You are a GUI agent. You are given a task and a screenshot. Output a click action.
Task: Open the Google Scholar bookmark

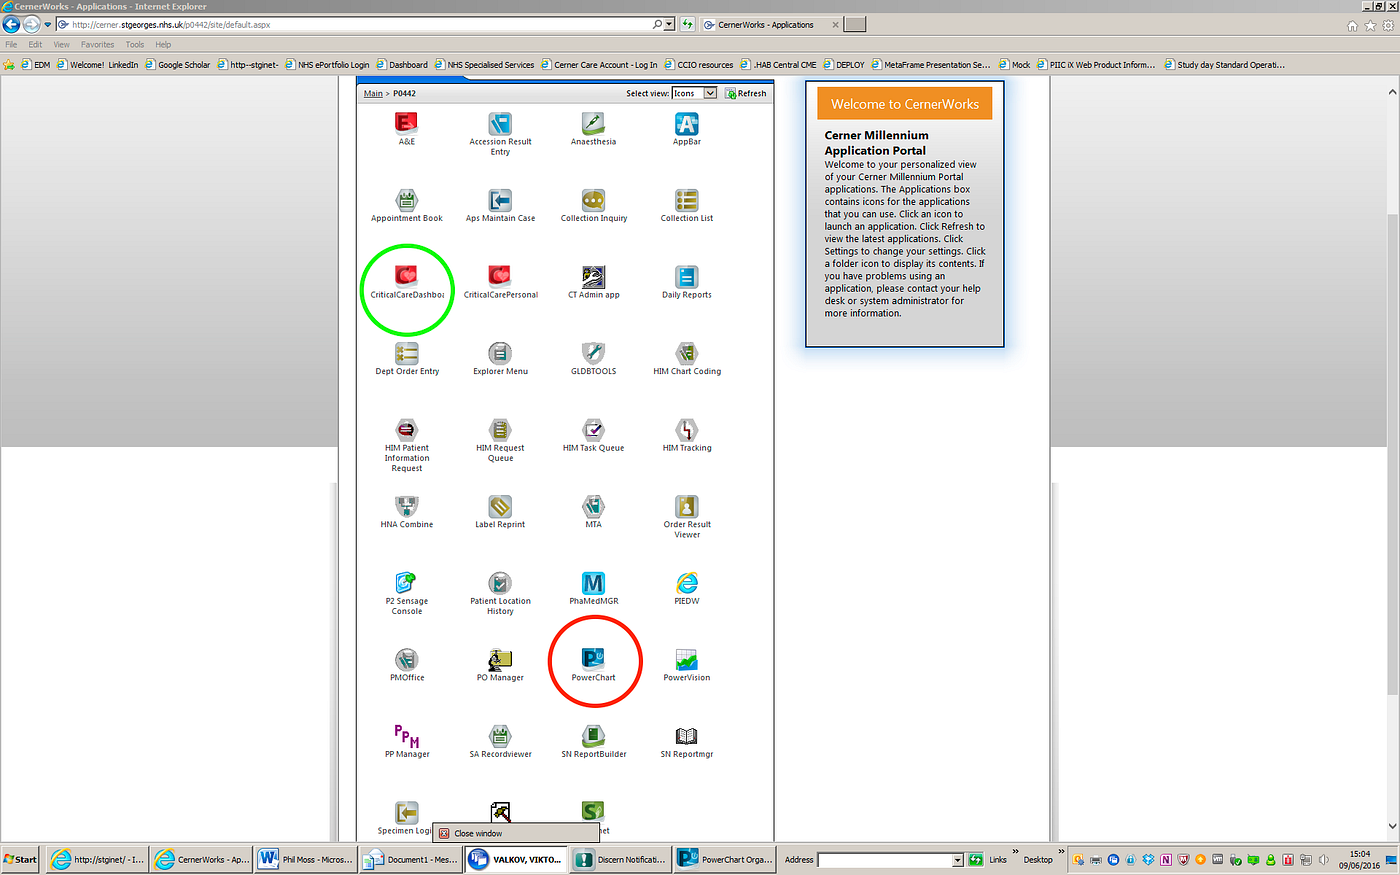[x=178, y=65]
